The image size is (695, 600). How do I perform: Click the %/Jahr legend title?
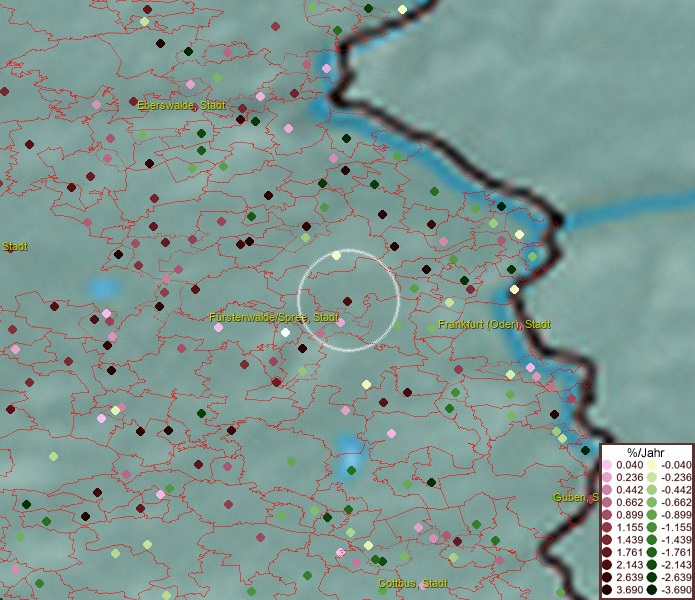pos(647,452)
